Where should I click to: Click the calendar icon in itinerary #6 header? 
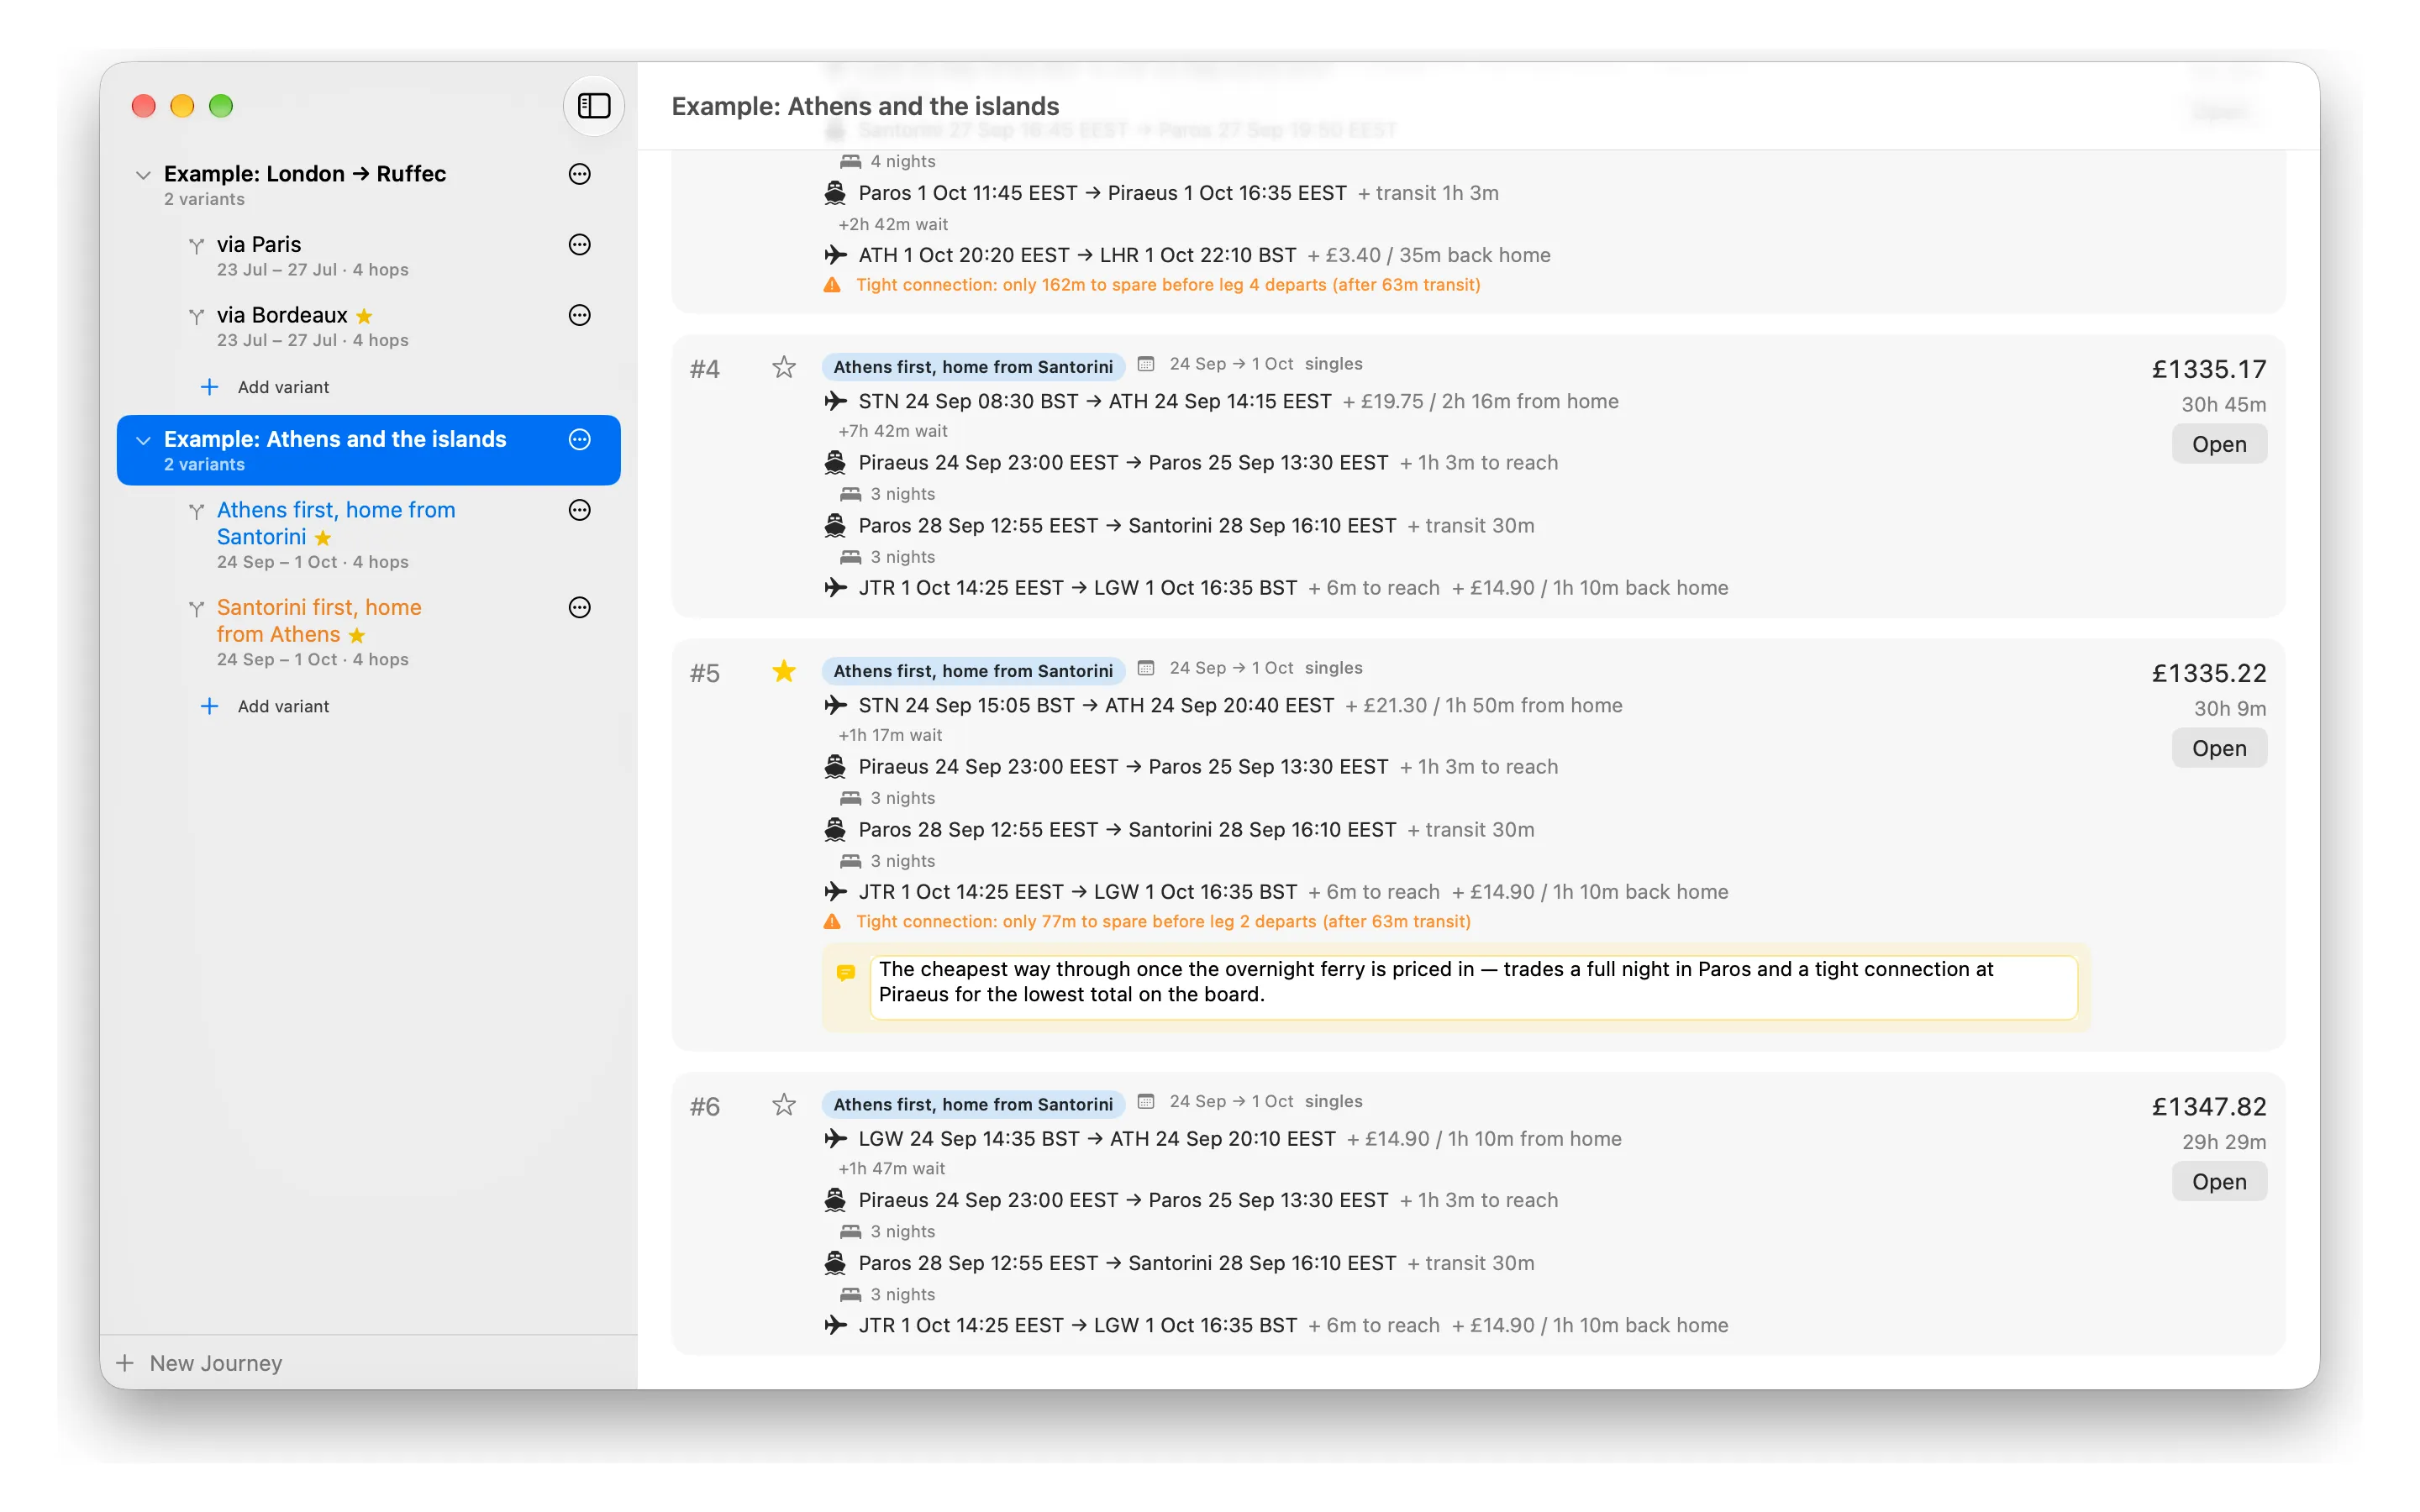tap(1146, 1101)
